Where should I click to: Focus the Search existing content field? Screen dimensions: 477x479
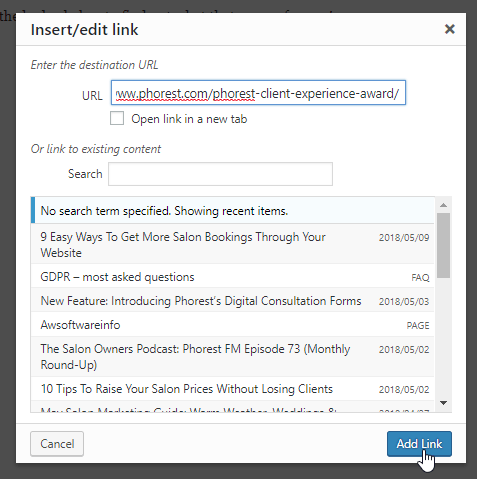tap(220, 174)
